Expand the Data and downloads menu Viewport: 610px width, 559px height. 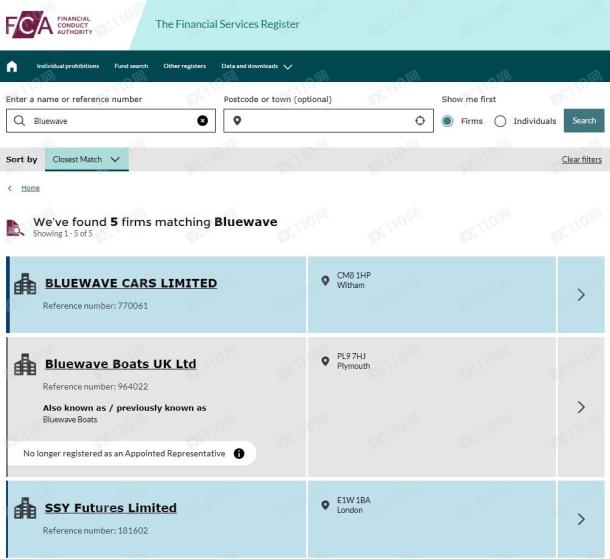tap(257, 67)
